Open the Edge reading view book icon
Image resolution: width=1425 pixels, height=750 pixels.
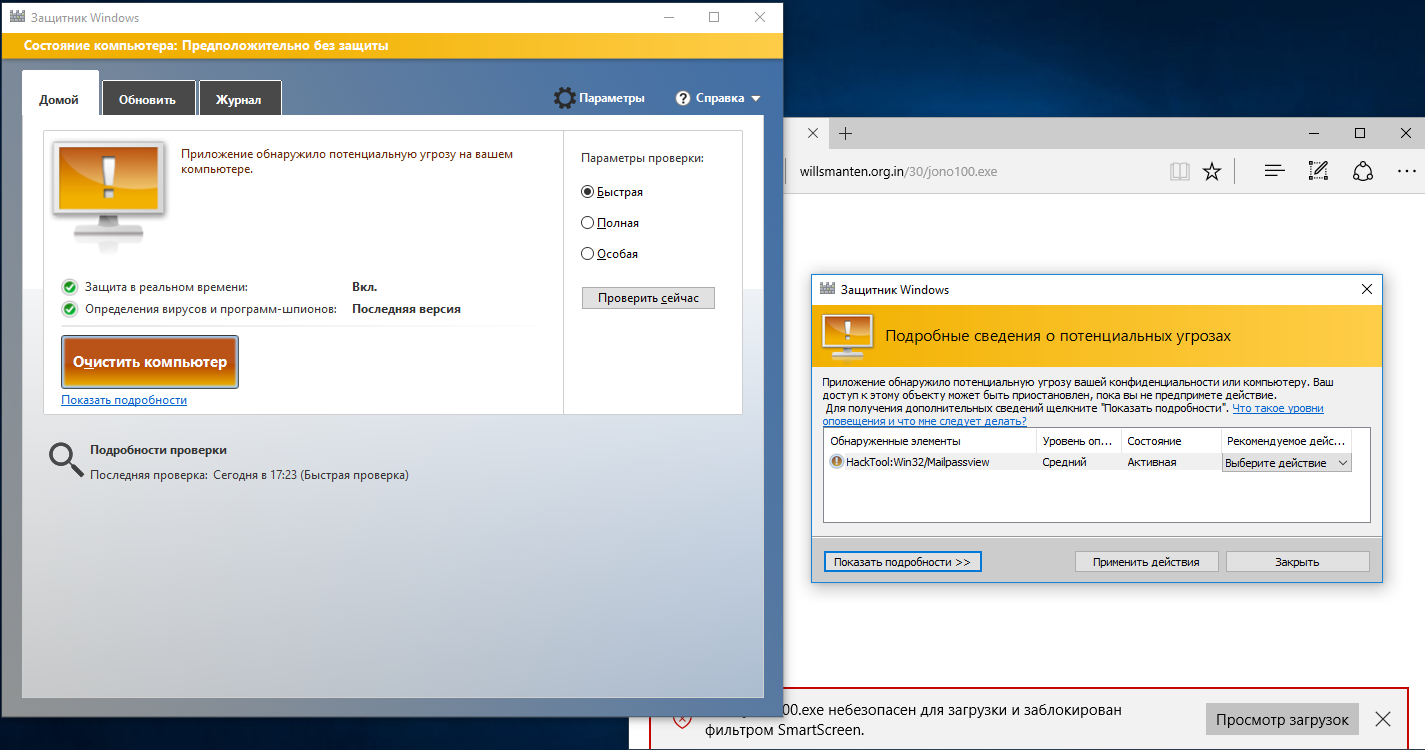coord(1180,171)
